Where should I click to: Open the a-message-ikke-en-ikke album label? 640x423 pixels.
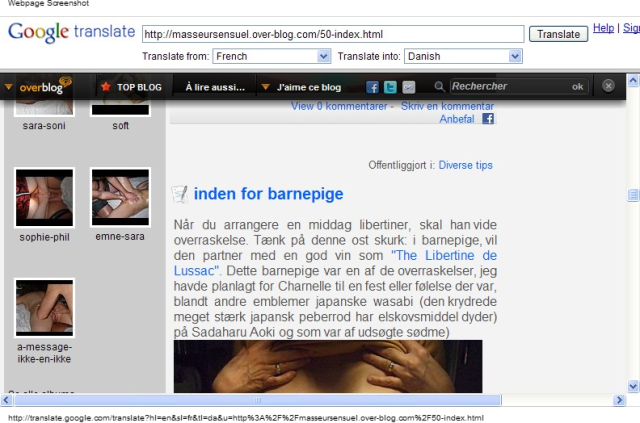[44, 353]
